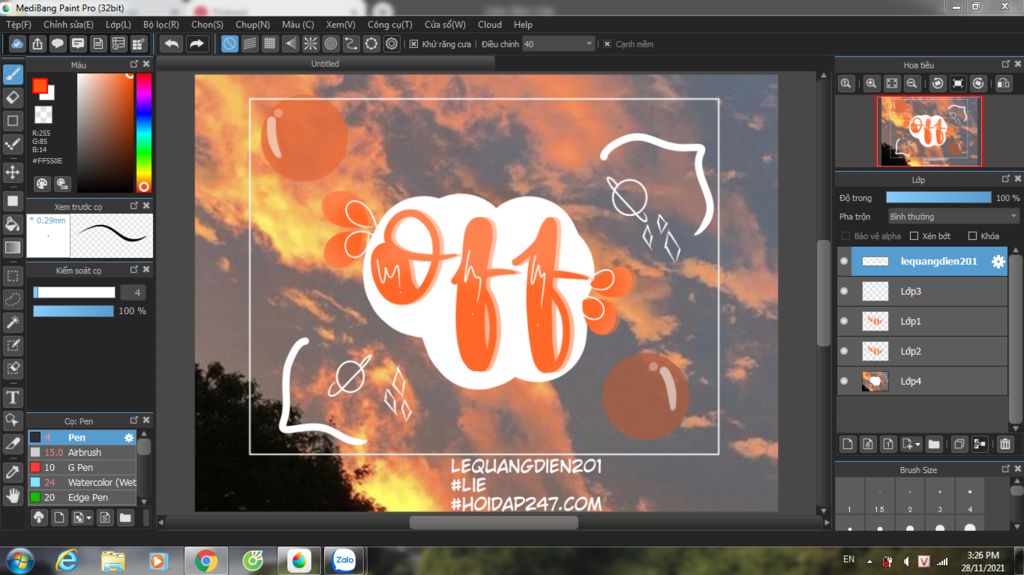Select the Airbrush brush
Screen dimensions: 1024x575
(x=82, y=452)
